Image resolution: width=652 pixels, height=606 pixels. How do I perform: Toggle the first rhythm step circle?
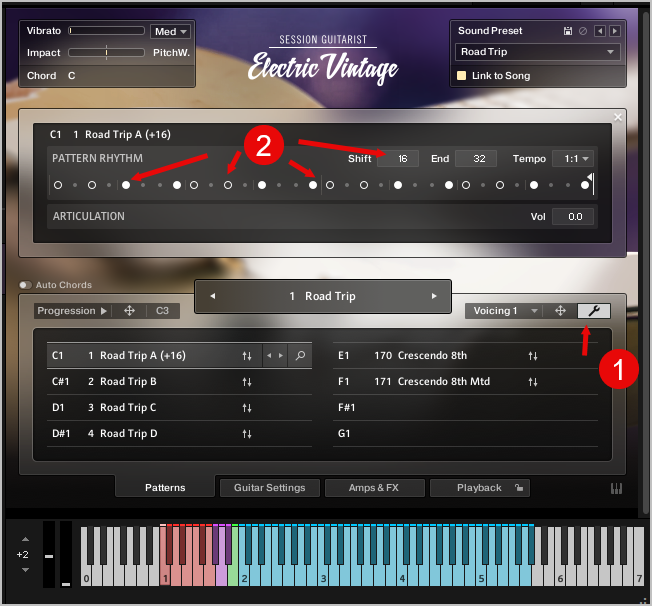[58, 185]
